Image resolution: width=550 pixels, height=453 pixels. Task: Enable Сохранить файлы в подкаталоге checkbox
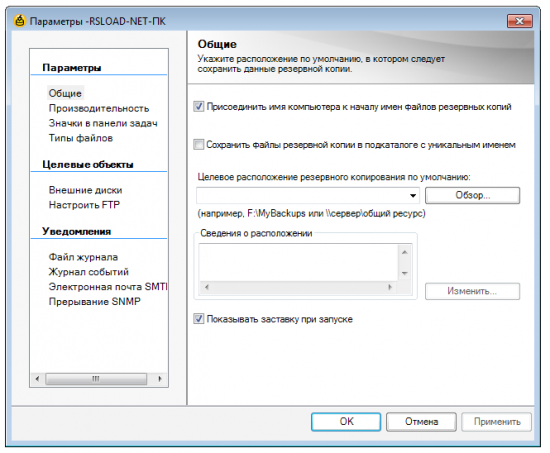coord(199,145)
